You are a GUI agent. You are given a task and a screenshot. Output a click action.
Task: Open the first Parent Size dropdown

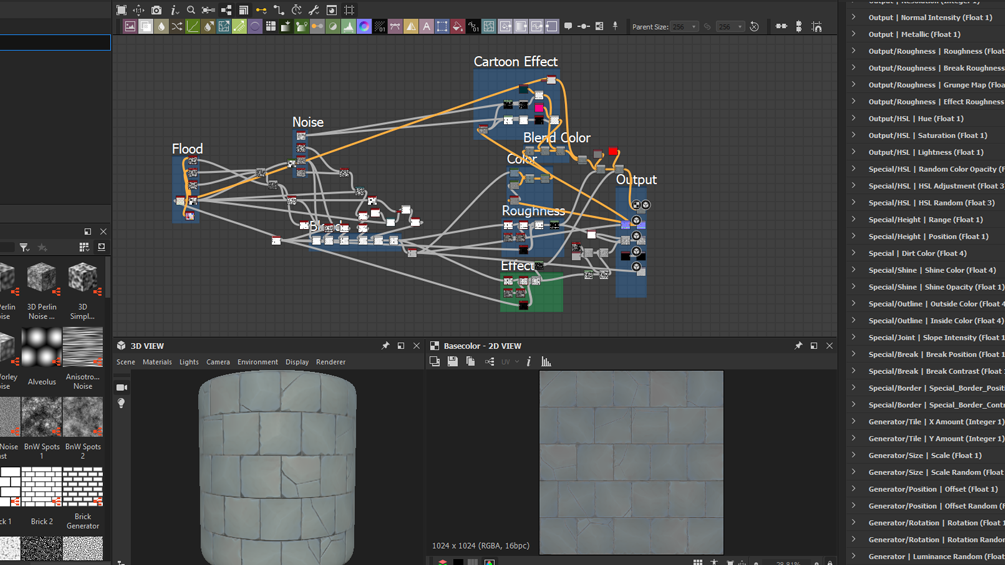[x=685, y=26]
